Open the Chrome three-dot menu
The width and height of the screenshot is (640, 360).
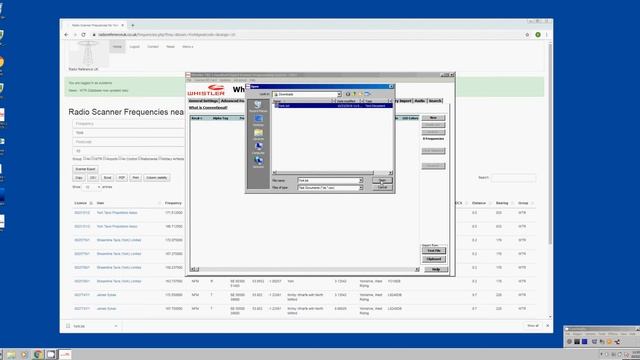547,35
